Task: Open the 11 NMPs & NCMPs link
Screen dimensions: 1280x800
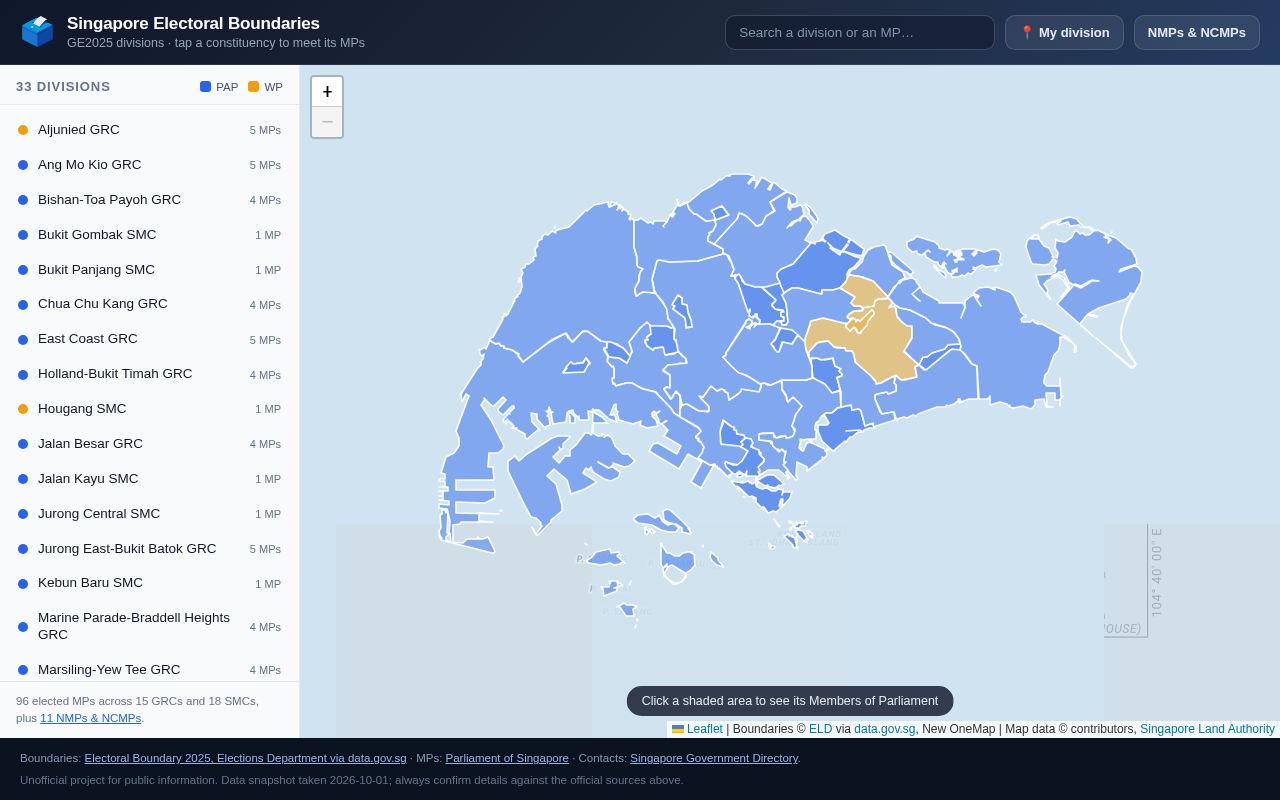Action: click(90, 718)
